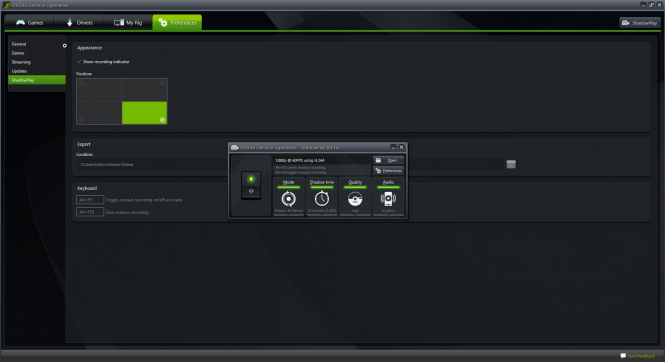The width and height of the screenshot is (665, 362).
Task: Flip the ShadowPlay on/off power switch
Action: pos(251,185)
